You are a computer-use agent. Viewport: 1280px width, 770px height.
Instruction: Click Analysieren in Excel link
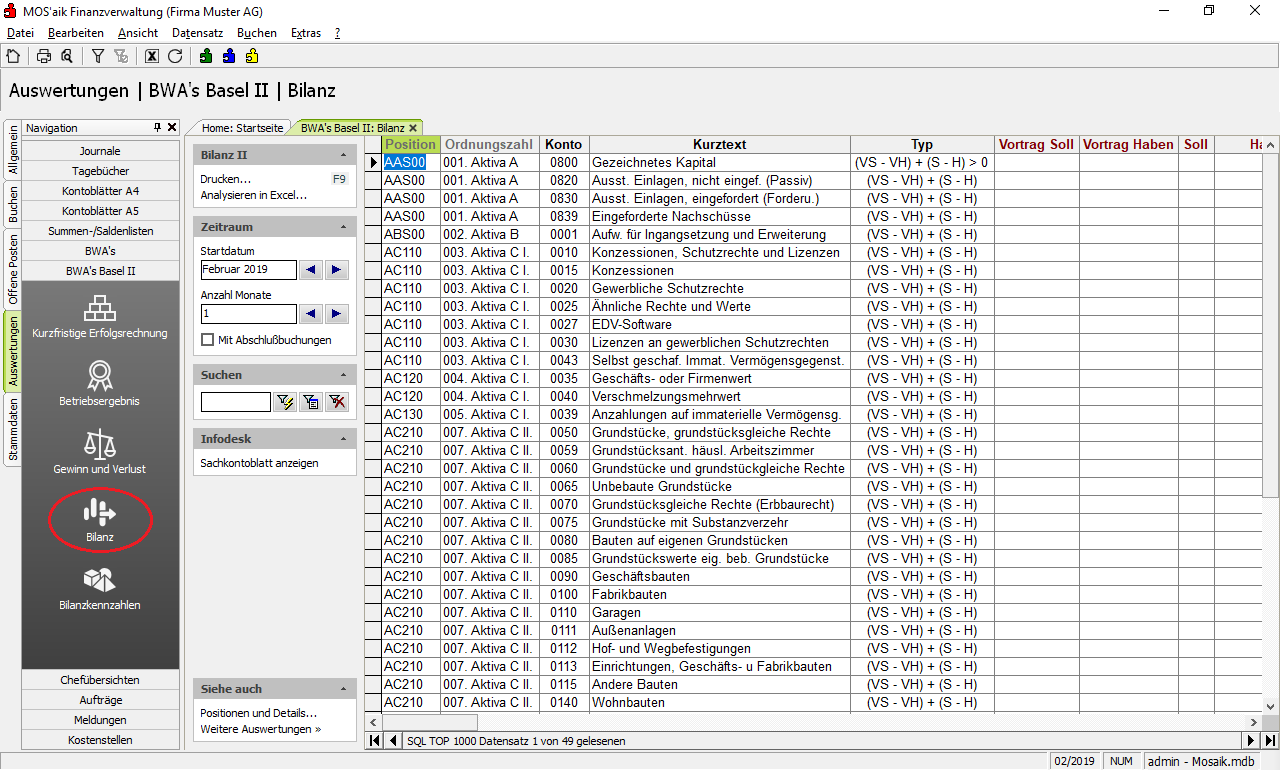click(253, 195)
